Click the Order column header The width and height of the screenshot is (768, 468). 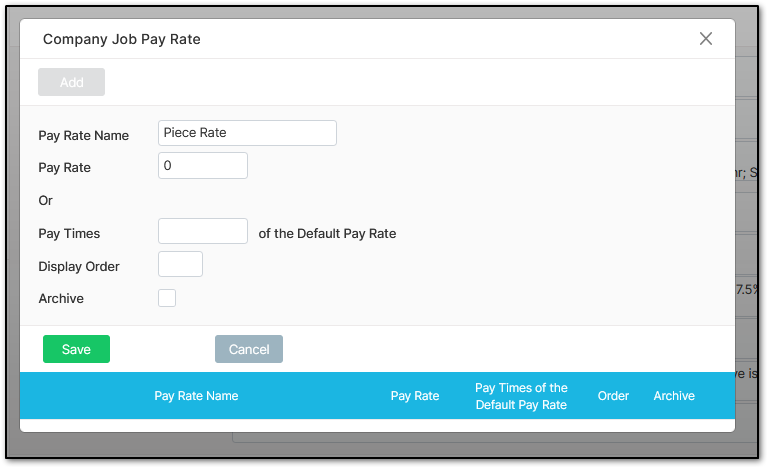(613, 396)
